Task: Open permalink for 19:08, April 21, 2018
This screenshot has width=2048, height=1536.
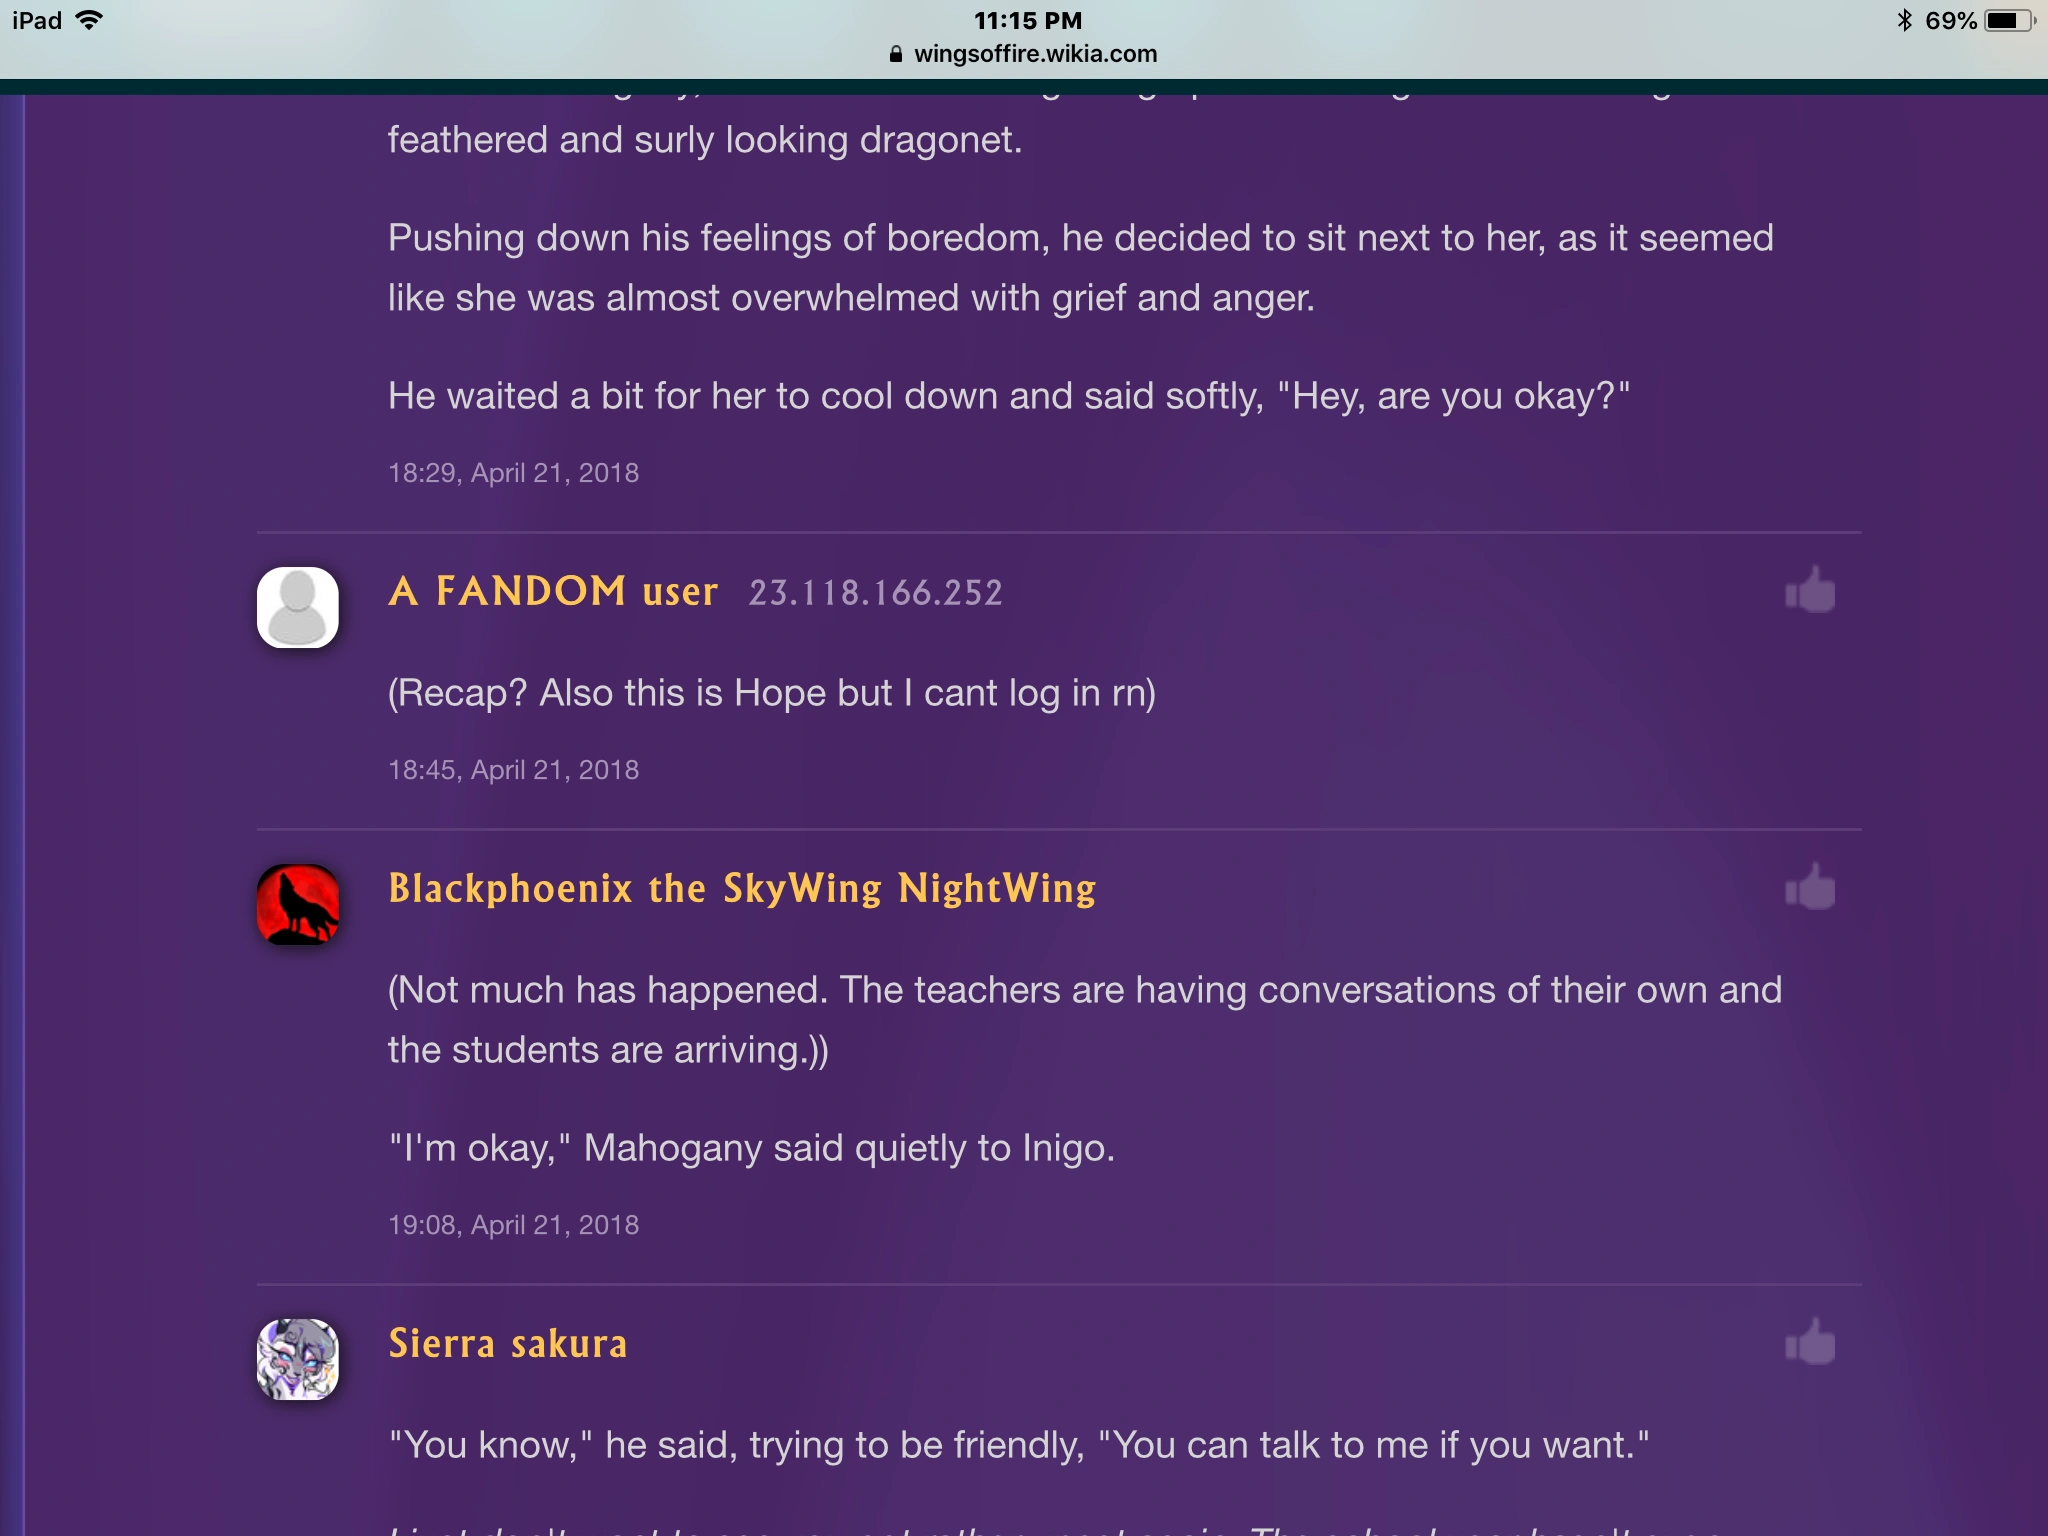Action: [513, 1224]
